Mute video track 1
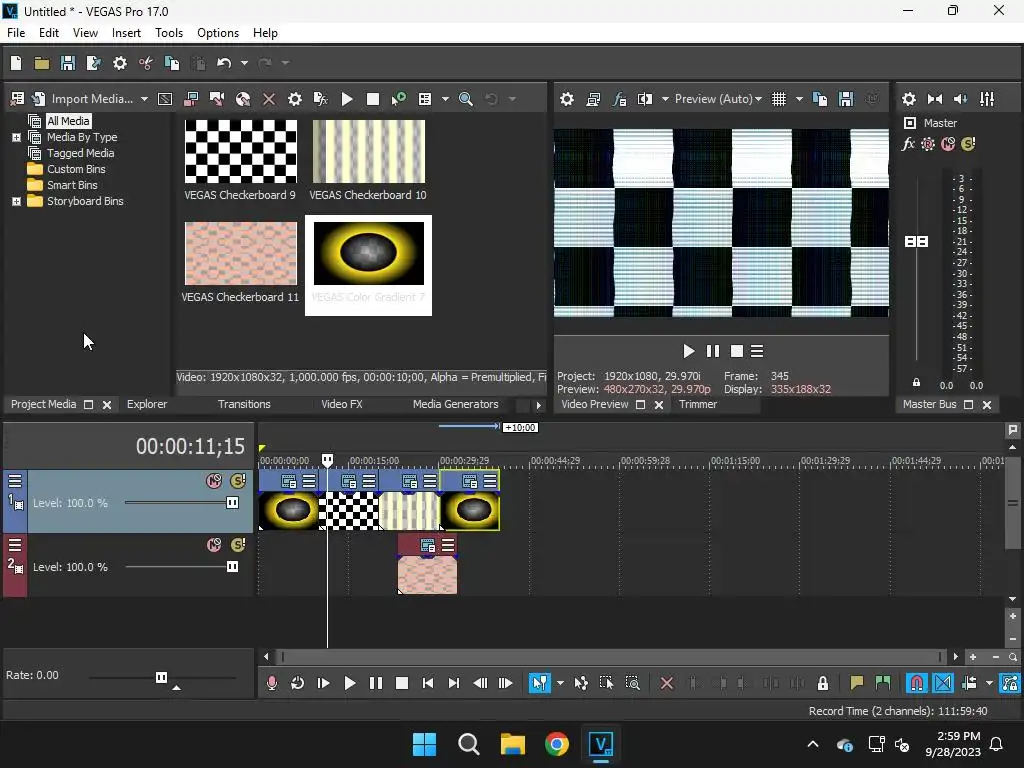 (214, 481)
